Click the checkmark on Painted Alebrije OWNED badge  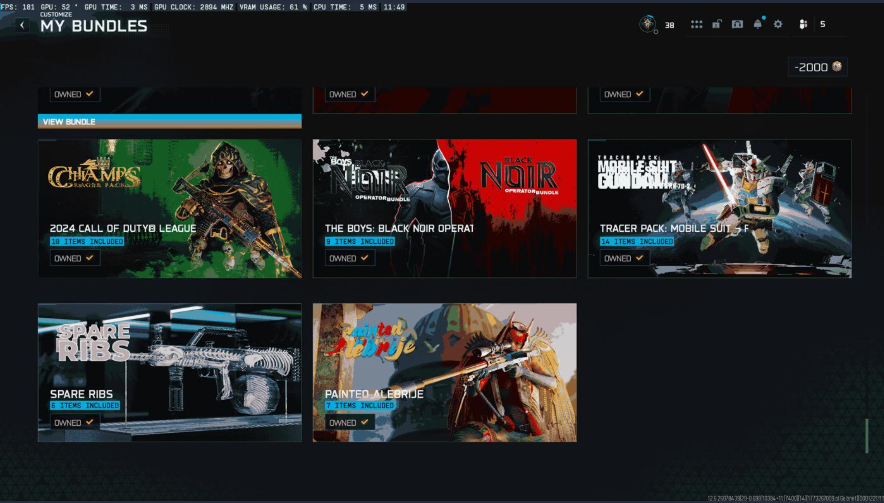[365, 422]
